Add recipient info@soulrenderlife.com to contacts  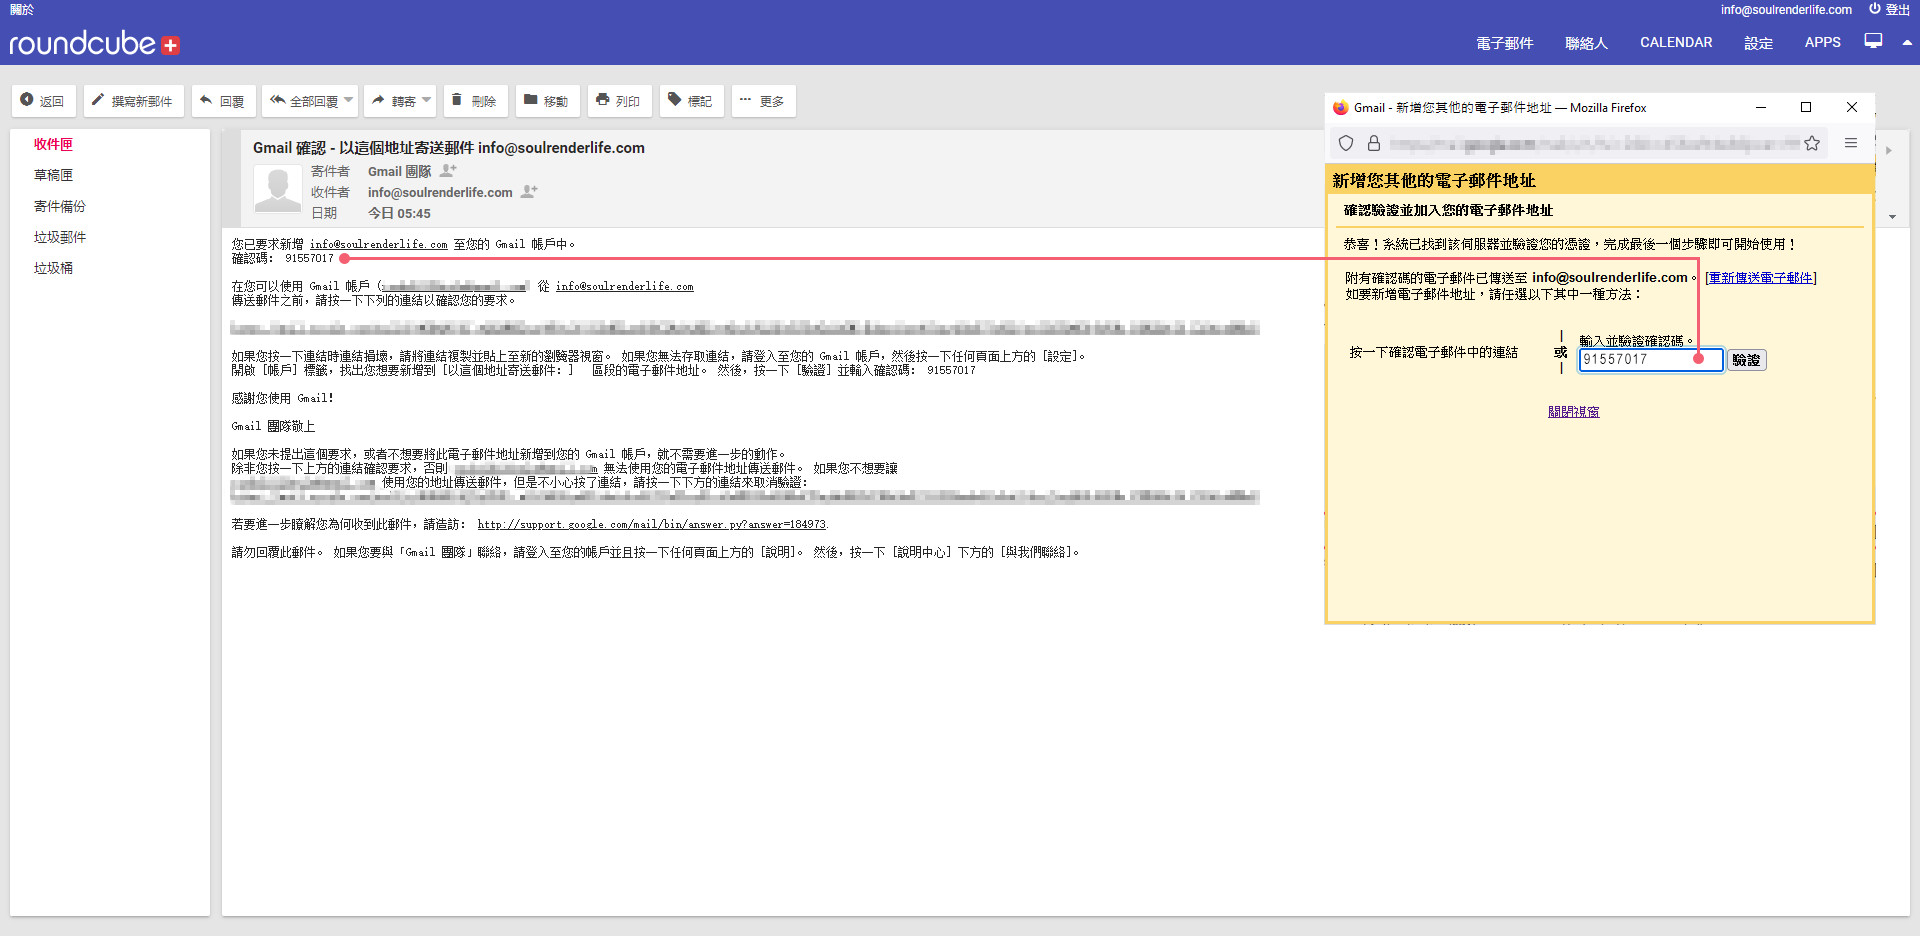point(529,192)
